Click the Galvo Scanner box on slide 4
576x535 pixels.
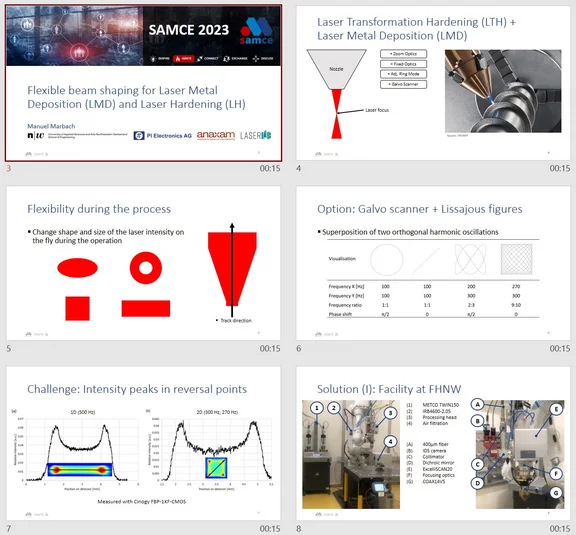click(x=403, y=84)
